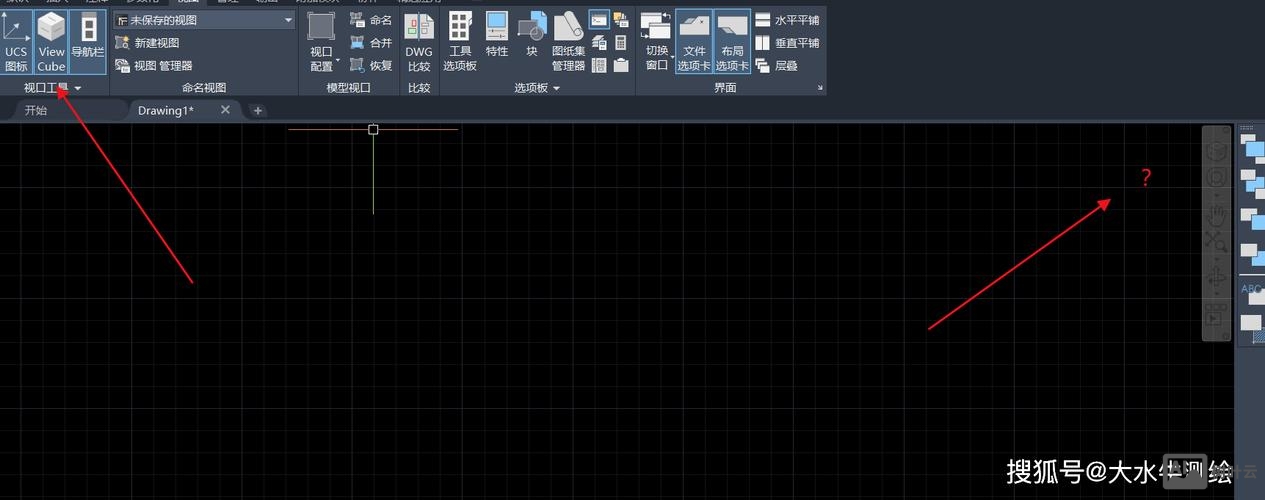
Task: Switch to the 开始 start tab
Action: [x=36, y=110]
